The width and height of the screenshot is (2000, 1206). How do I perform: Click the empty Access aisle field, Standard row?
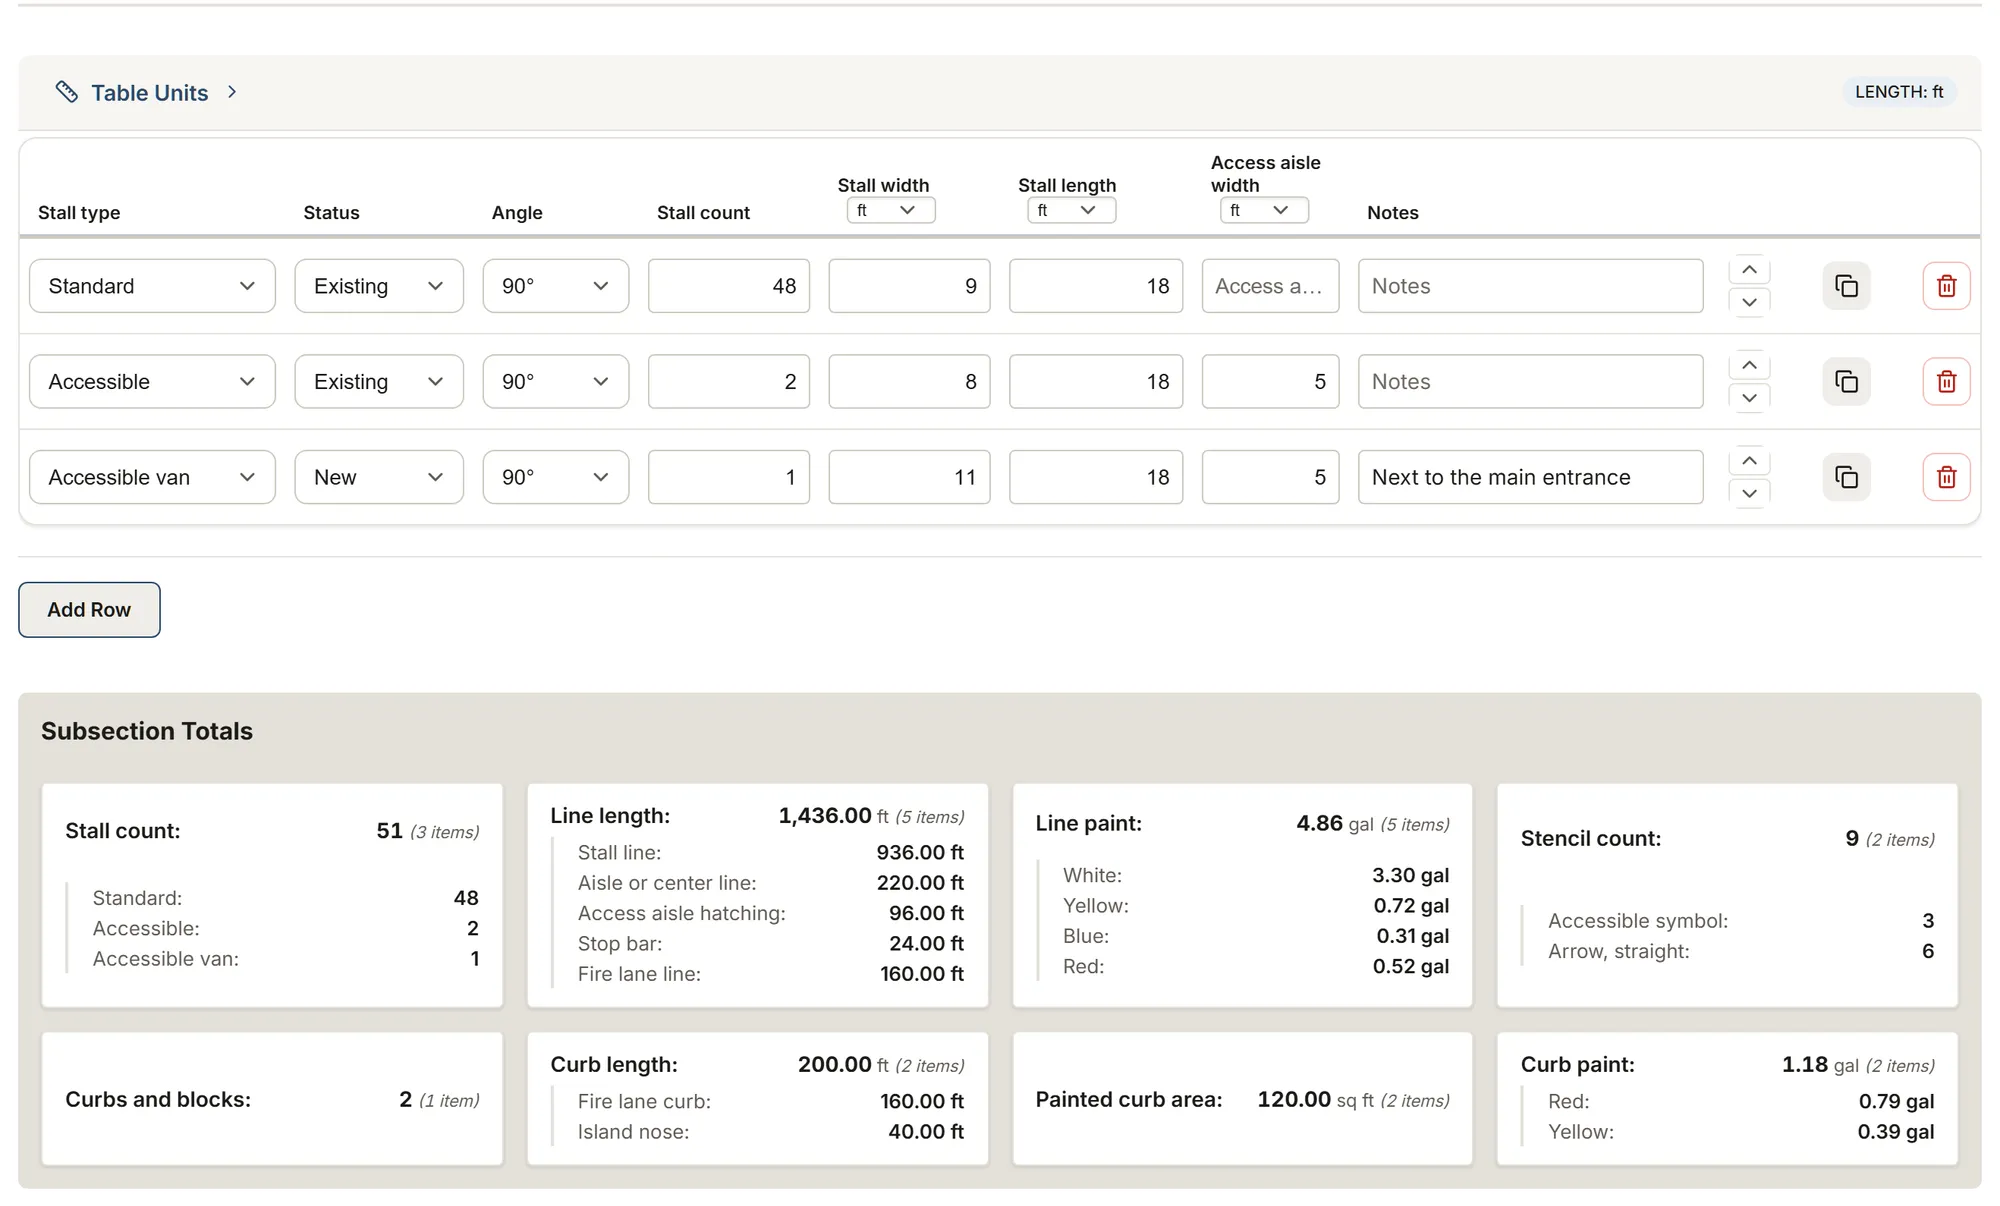tap(1270, 286)
